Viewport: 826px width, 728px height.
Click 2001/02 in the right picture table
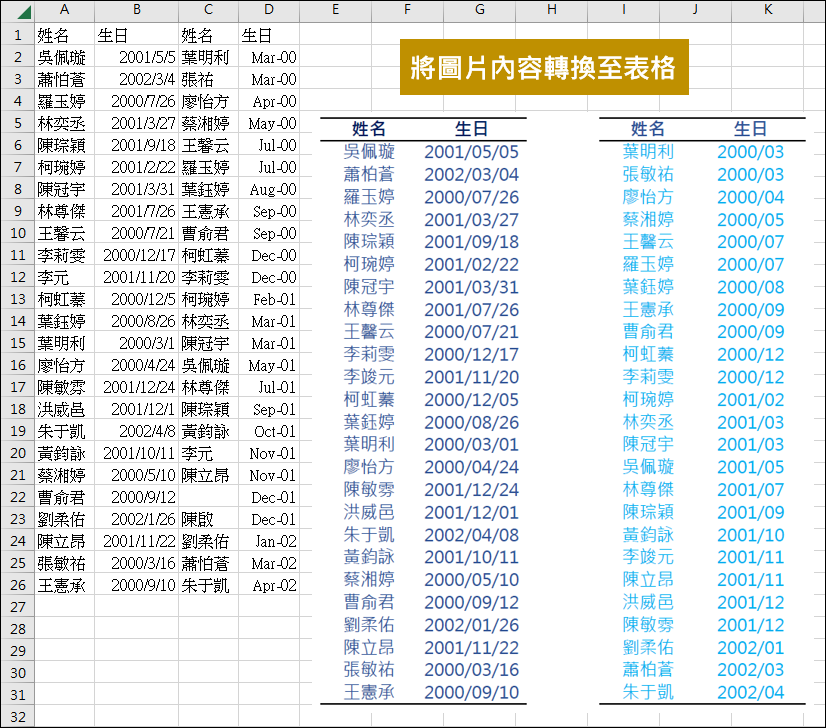751,400
